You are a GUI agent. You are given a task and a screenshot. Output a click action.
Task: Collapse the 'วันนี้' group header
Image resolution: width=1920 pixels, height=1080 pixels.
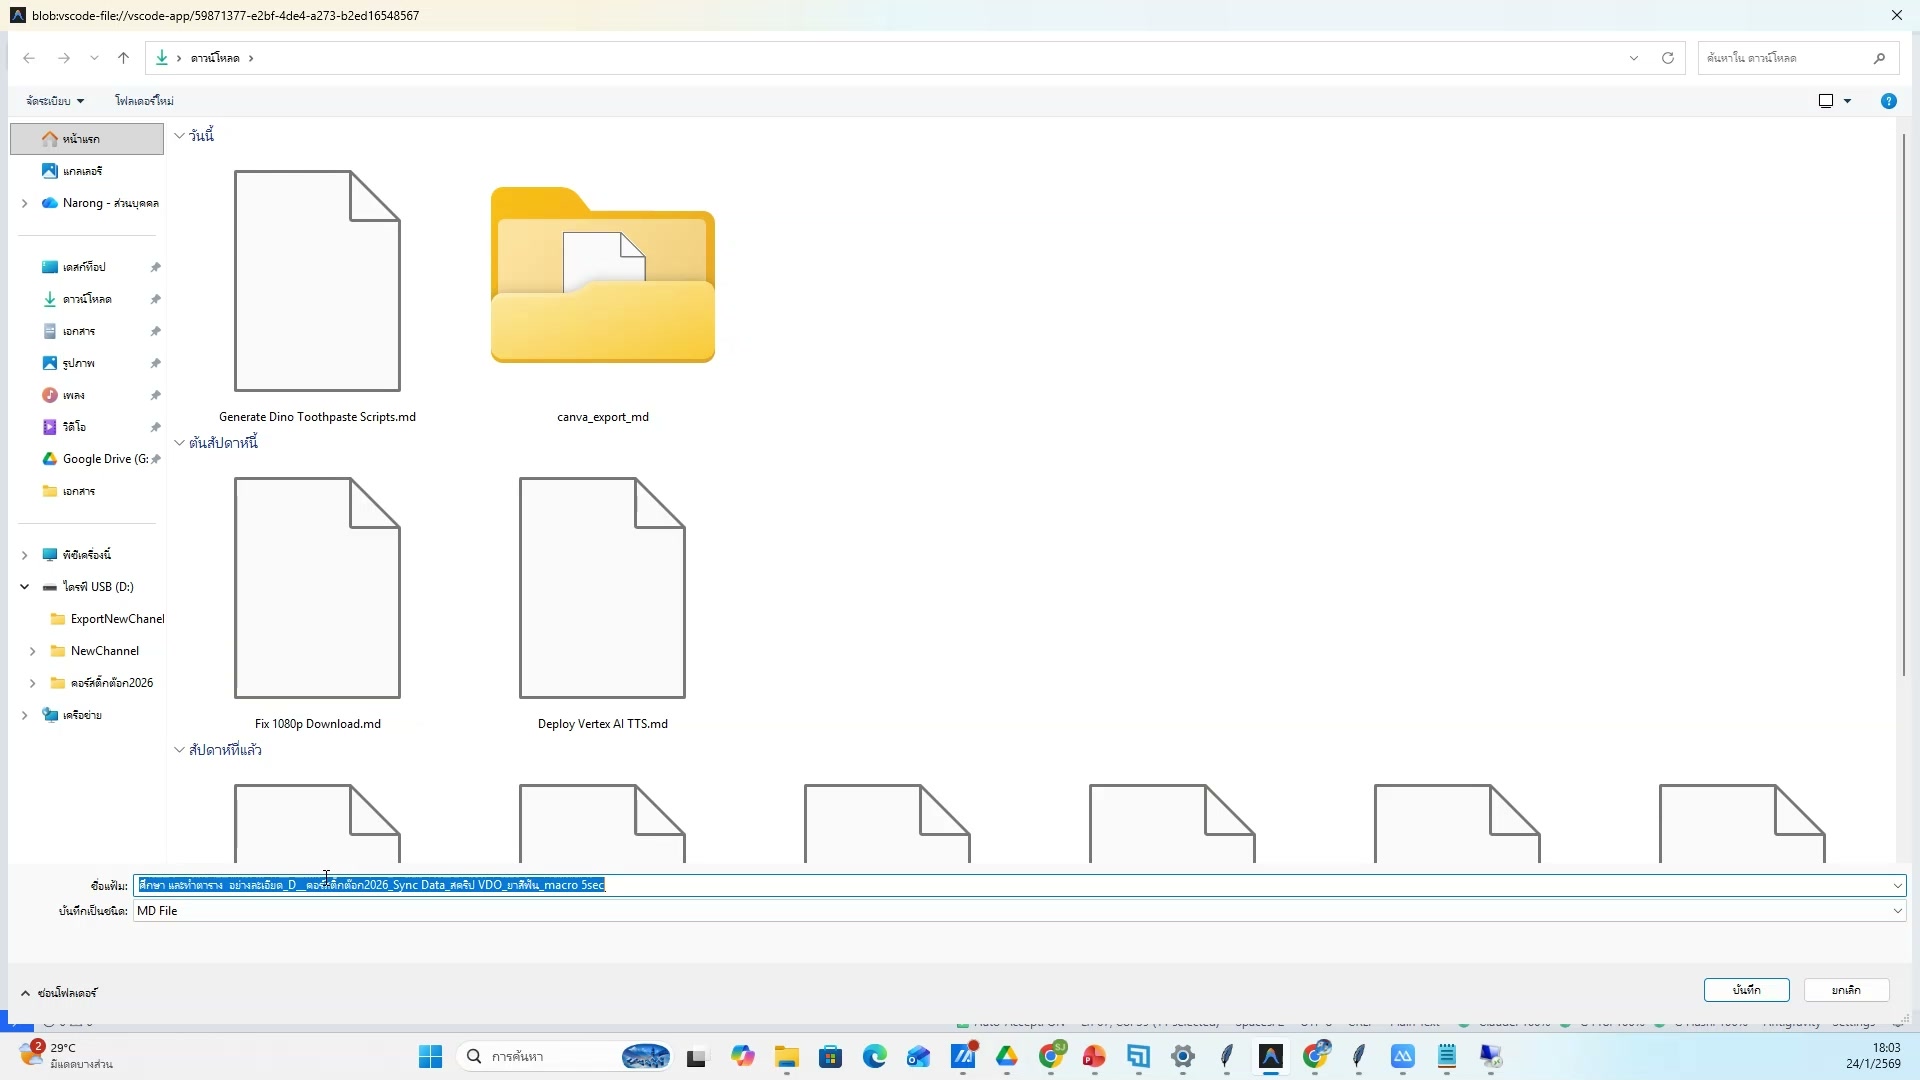click(x=180, y=136)
